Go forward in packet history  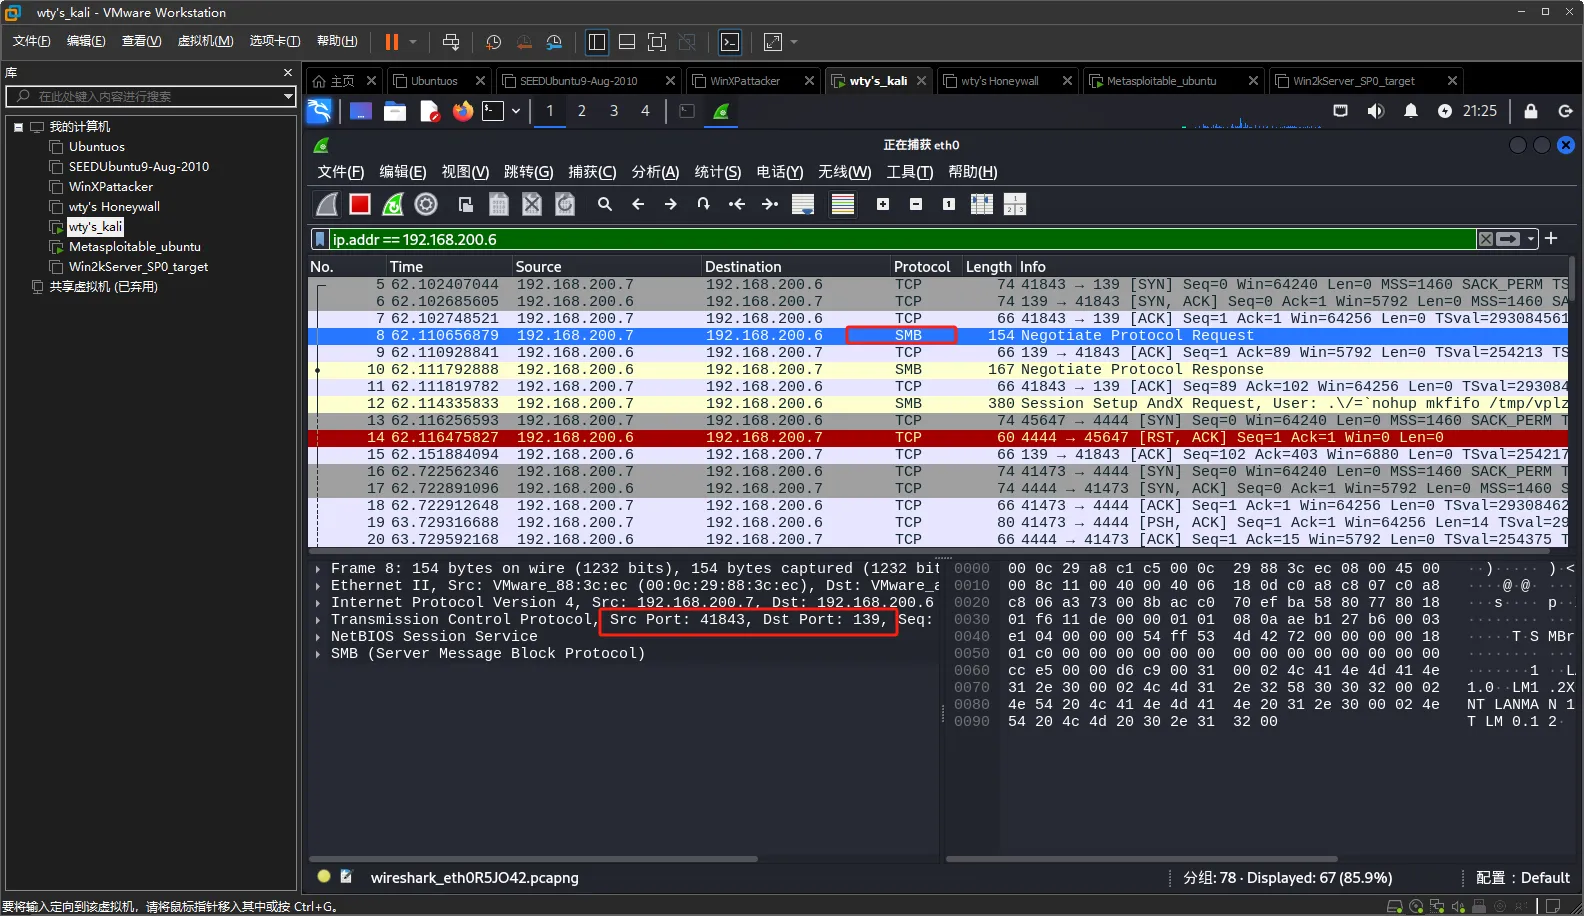coord(671,204)
